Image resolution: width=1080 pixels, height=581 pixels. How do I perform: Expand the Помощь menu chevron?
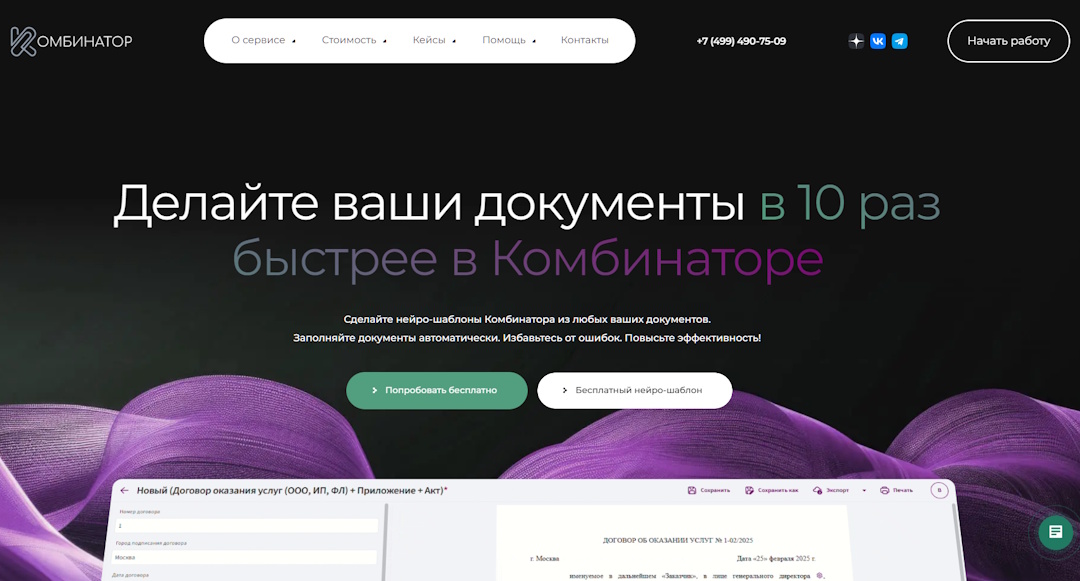pos(535,41)
